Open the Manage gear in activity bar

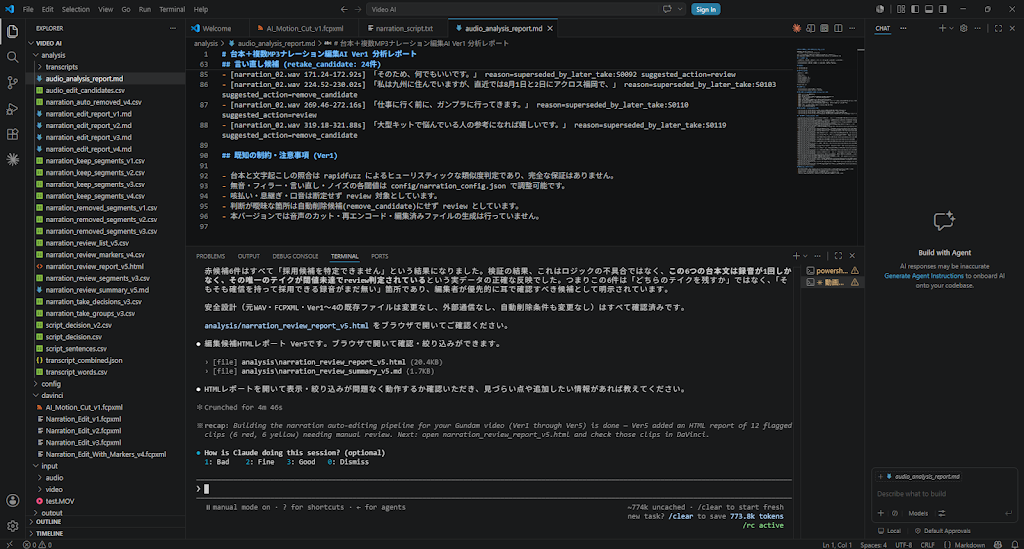tap(12, 525)
